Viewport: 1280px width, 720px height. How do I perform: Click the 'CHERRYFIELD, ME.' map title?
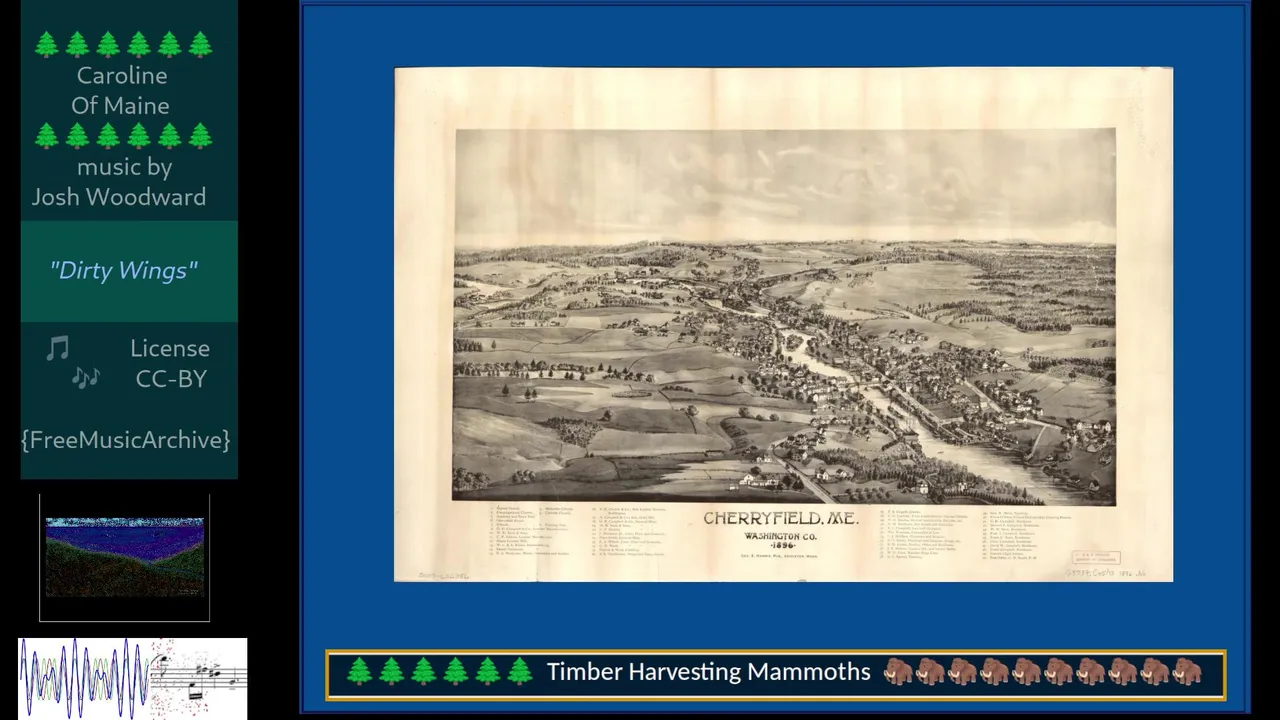coord(780,519)
